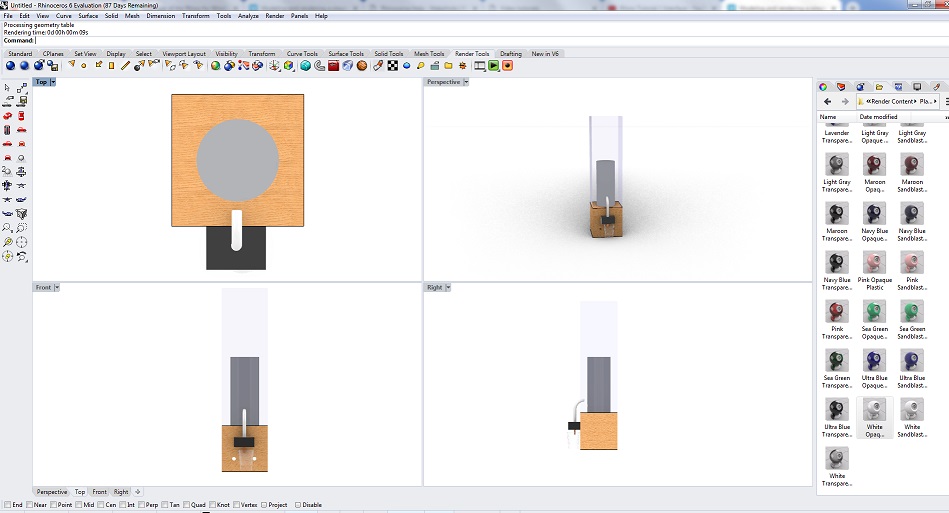Viewport: 949px width, 513px height.
Task: Click the zoom magnifier tool in sidebar
Action: [7, 228]
